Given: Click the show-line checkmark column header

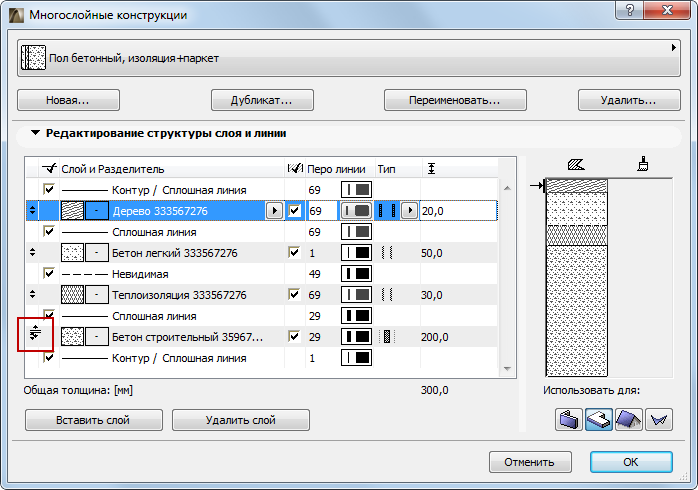Looking at the screenshot, I should [x=49, y=169].
